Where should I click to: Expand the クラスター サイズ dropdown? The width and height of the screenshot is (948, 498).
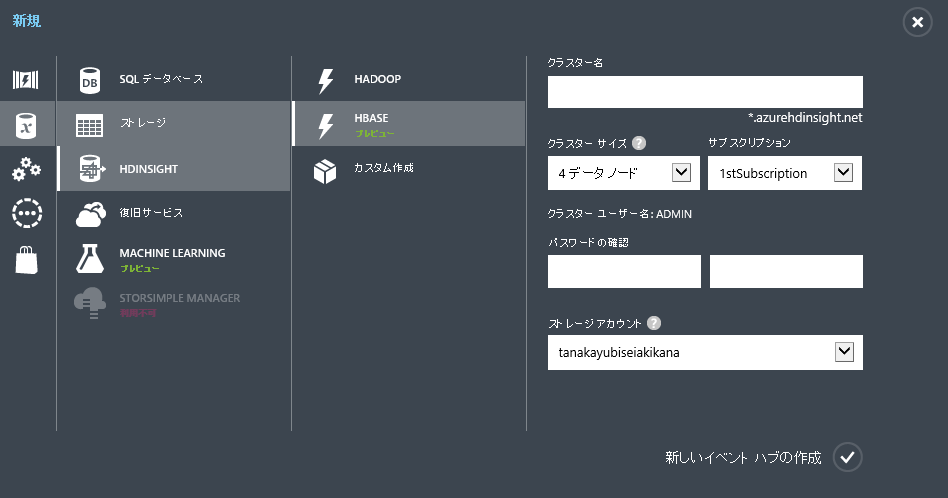point(681,173)
